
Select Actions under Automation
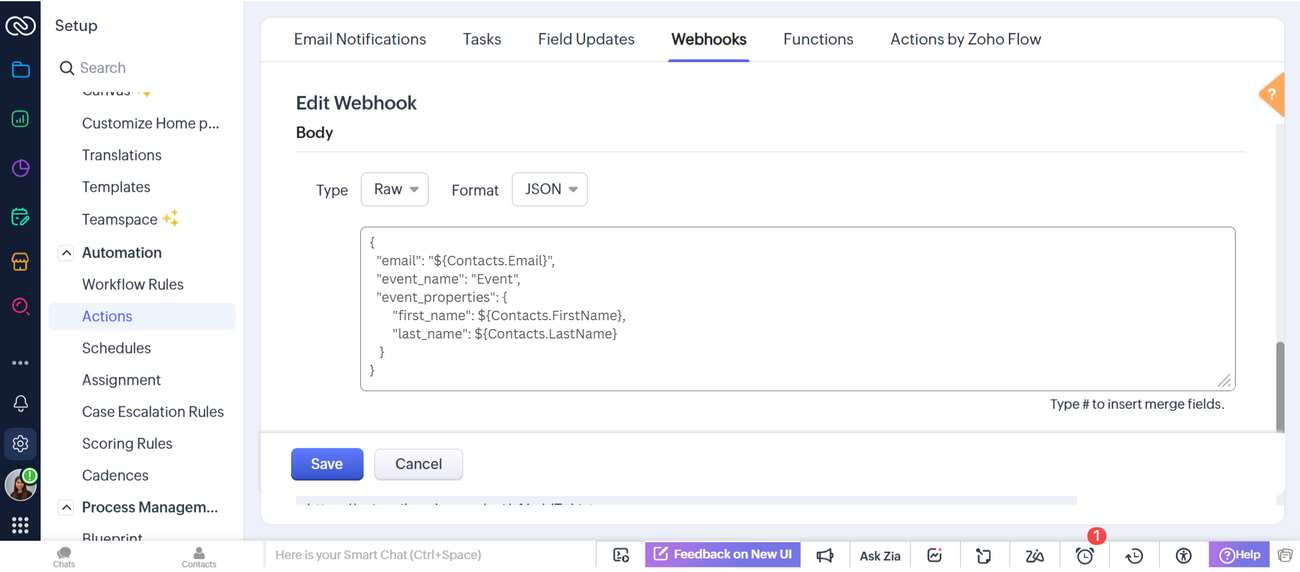coord(142,316)
